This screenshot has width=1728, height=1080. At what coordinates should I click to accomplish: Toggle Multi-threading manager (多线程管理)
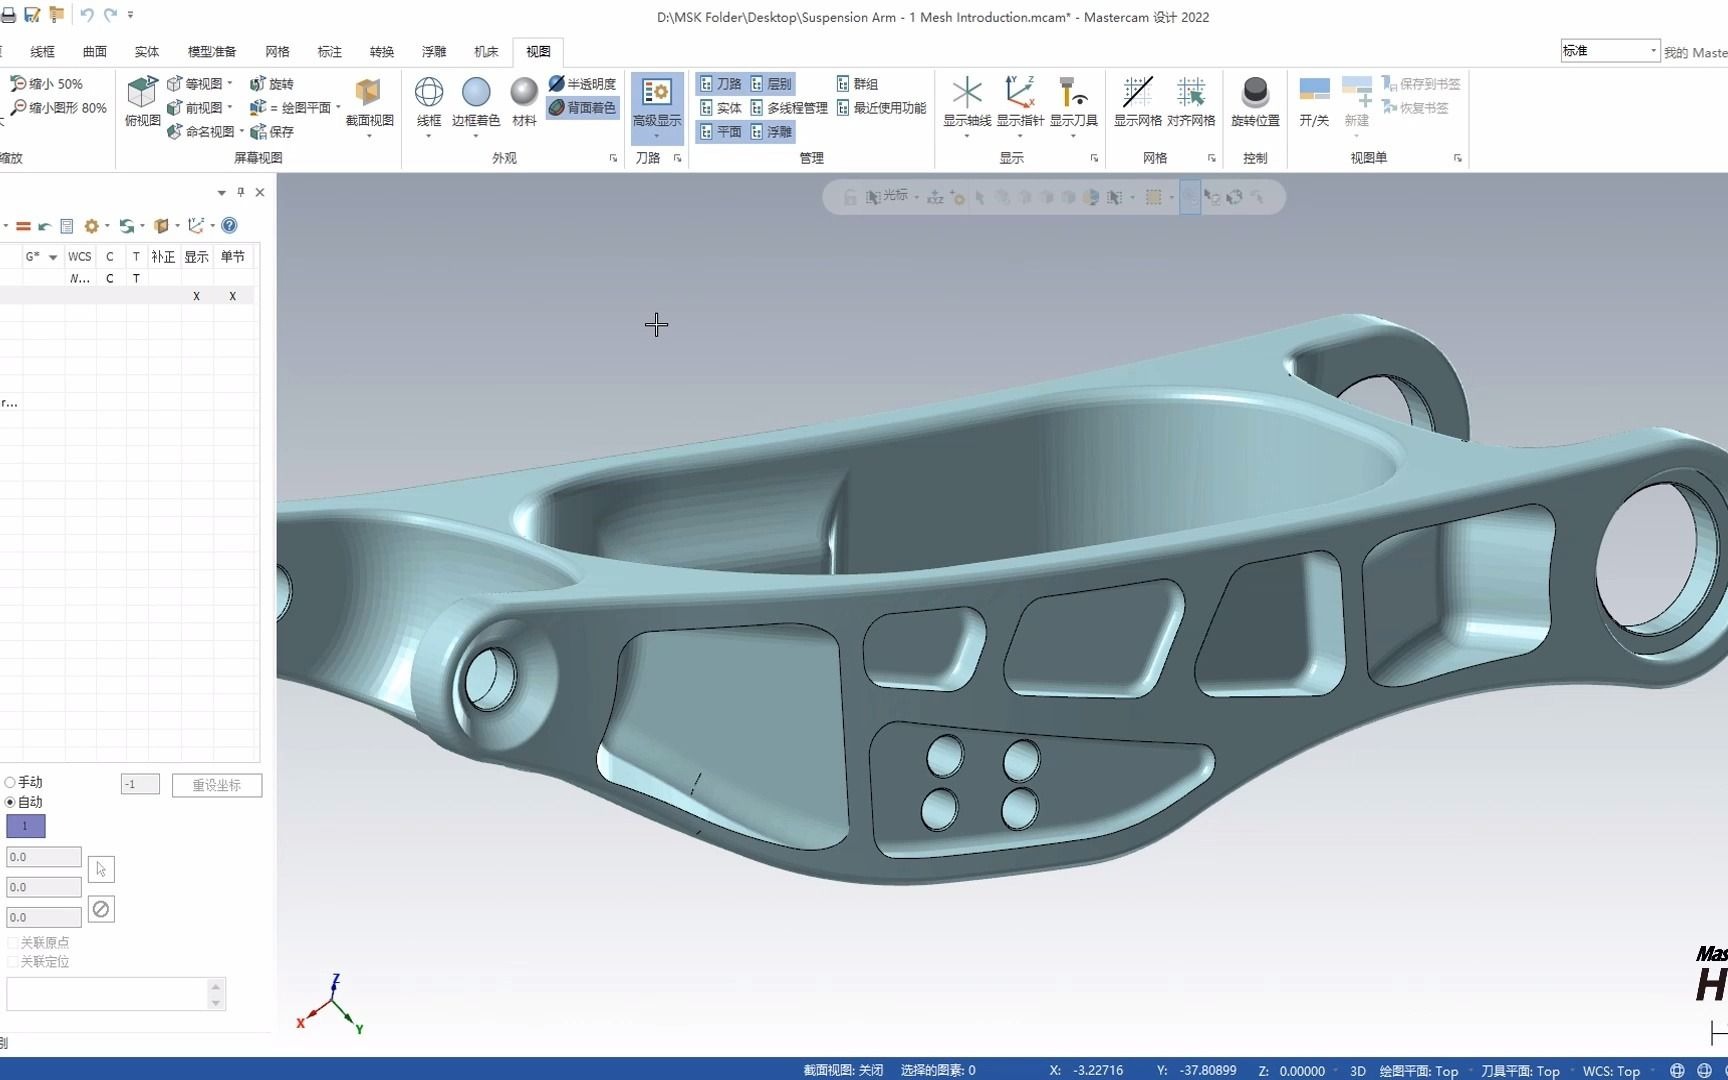pyautogui.click(x=789, y=107)
